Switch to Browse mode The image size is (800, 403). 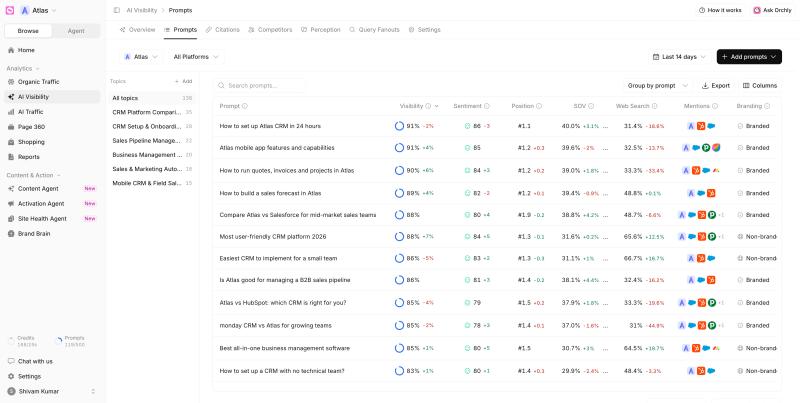[28, 31]
